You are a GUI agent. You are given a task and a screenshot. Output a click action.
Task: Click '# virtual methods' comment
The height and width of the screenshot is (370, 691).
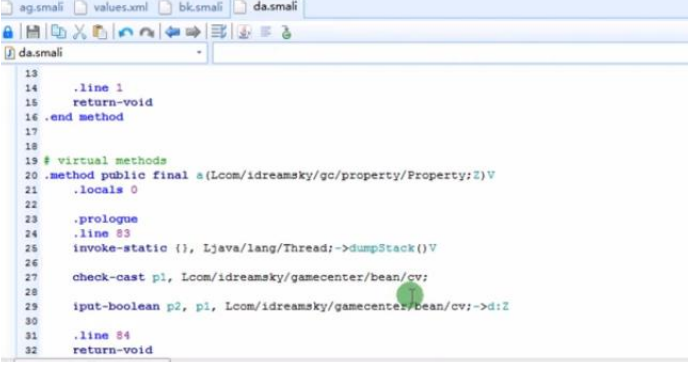(105, 161)
